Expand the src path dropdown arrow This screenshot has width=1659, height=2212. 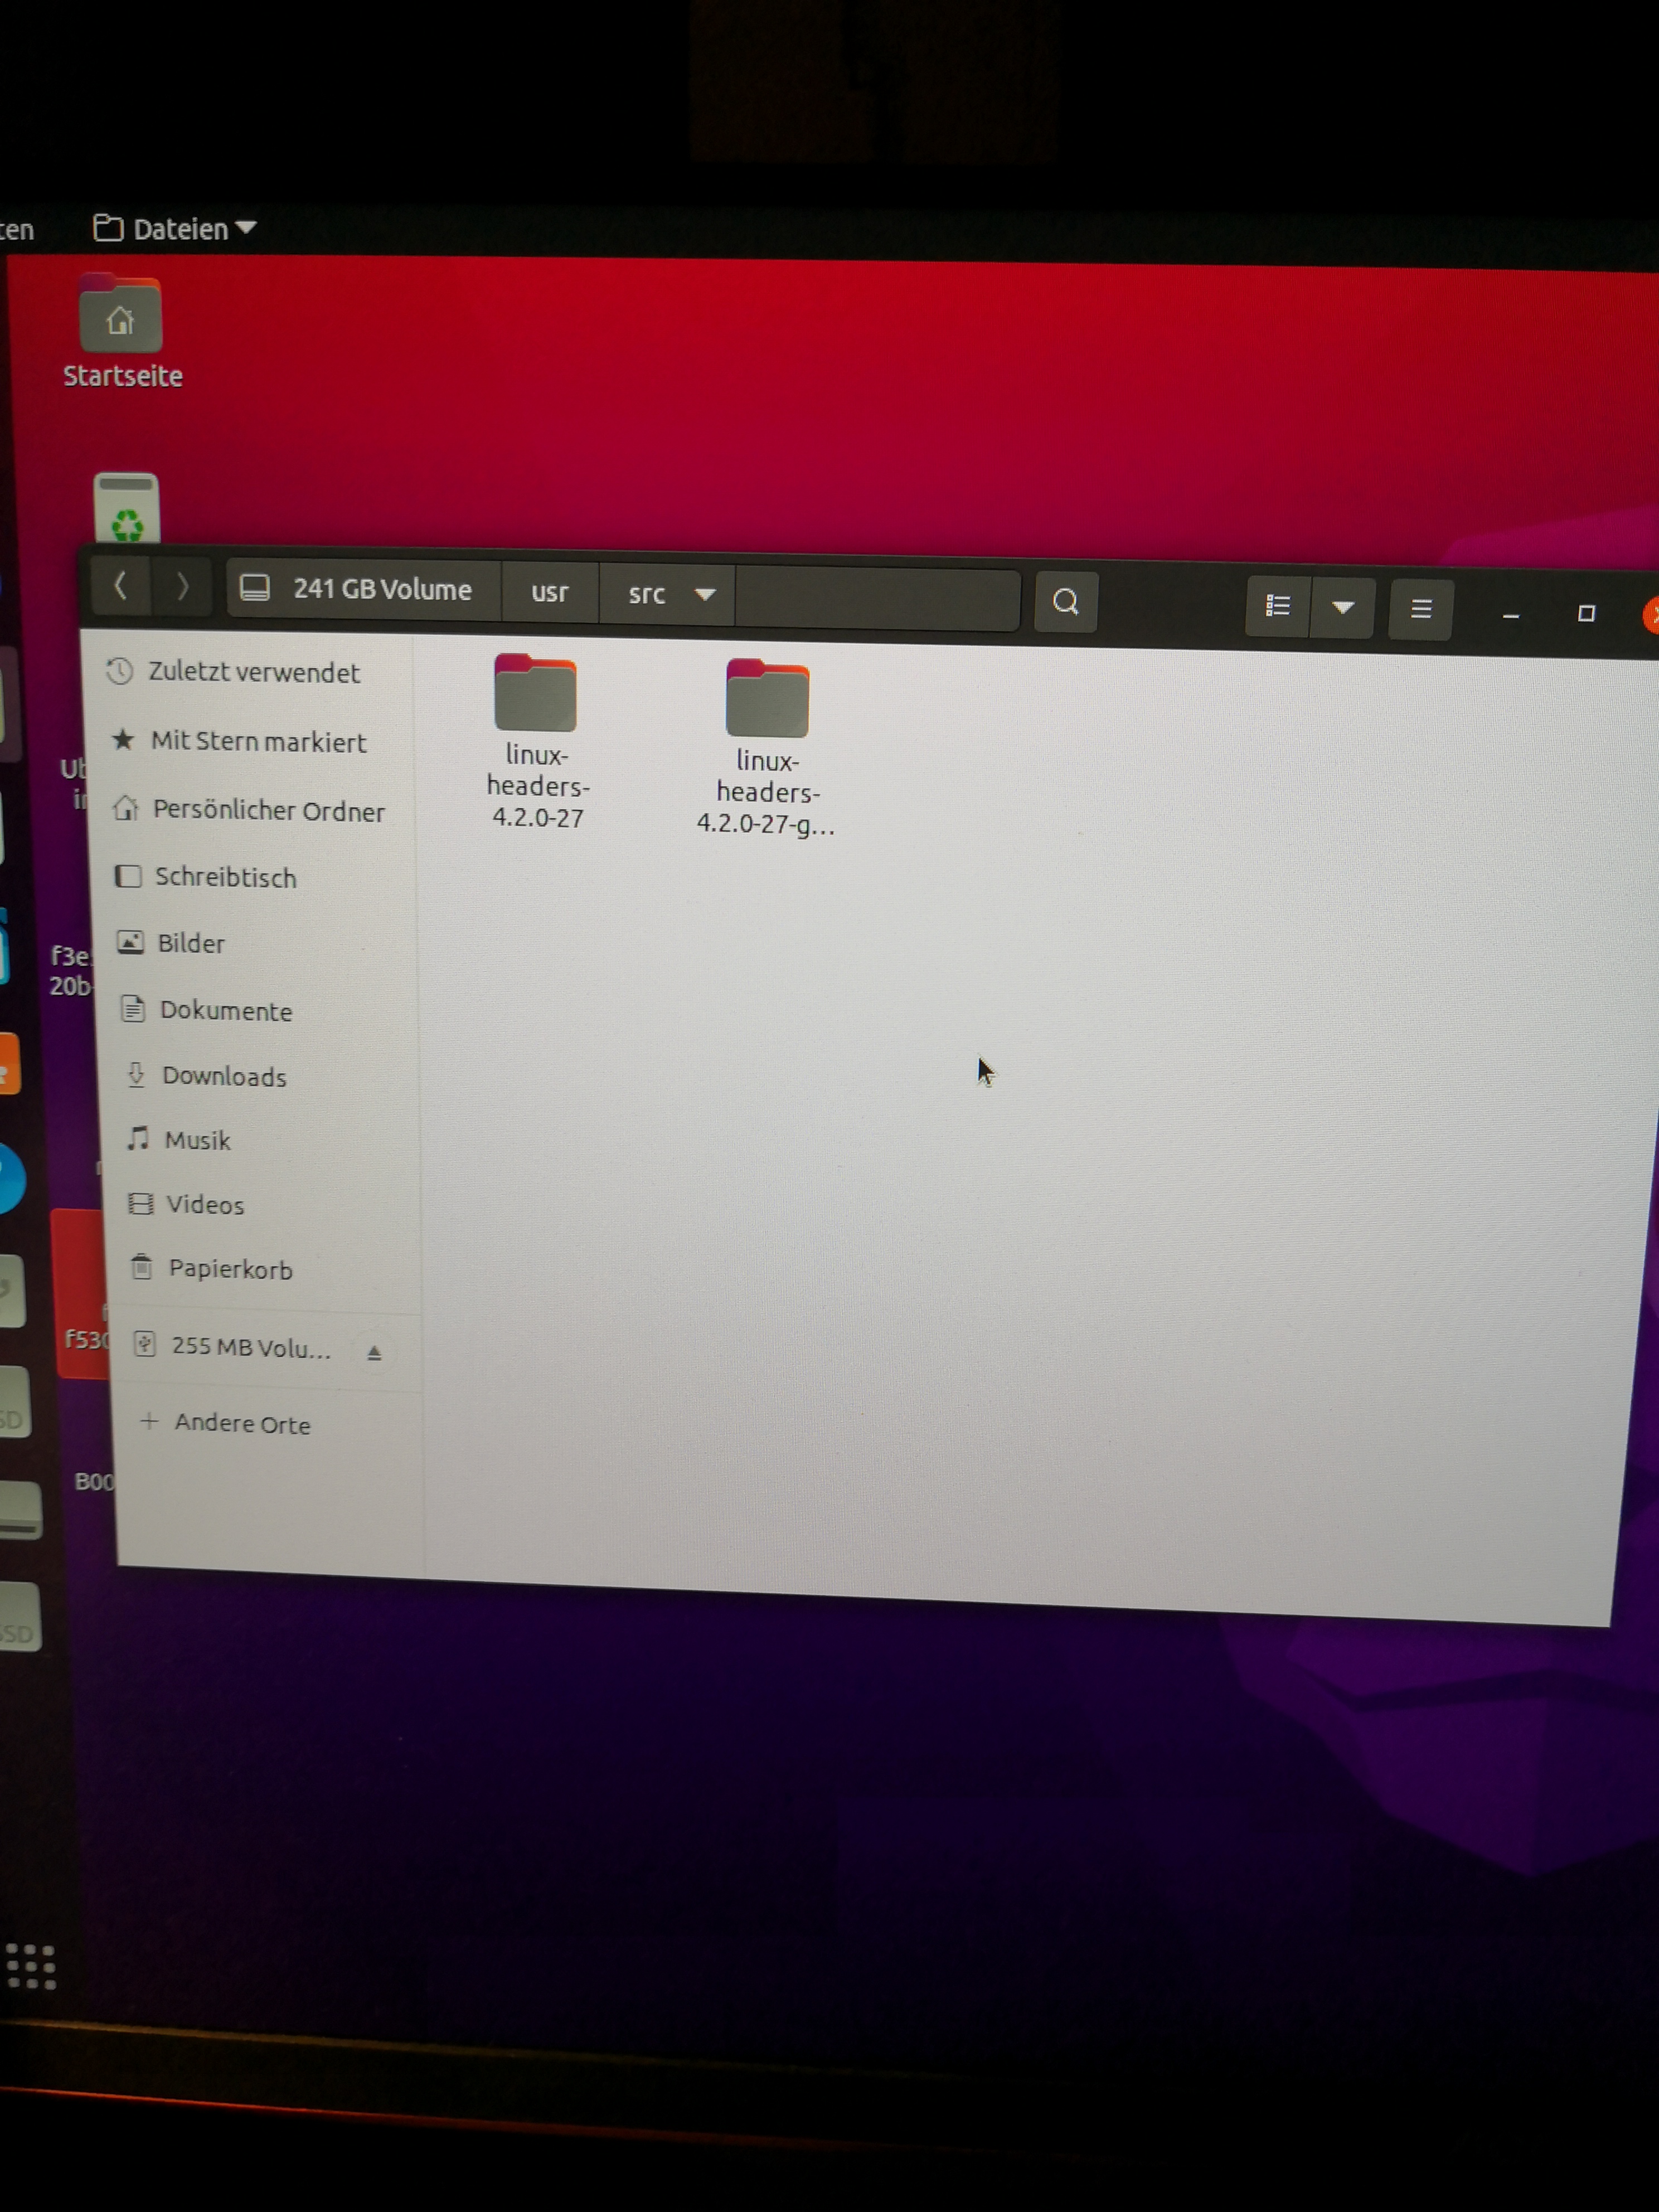click(x=705, y=595)
